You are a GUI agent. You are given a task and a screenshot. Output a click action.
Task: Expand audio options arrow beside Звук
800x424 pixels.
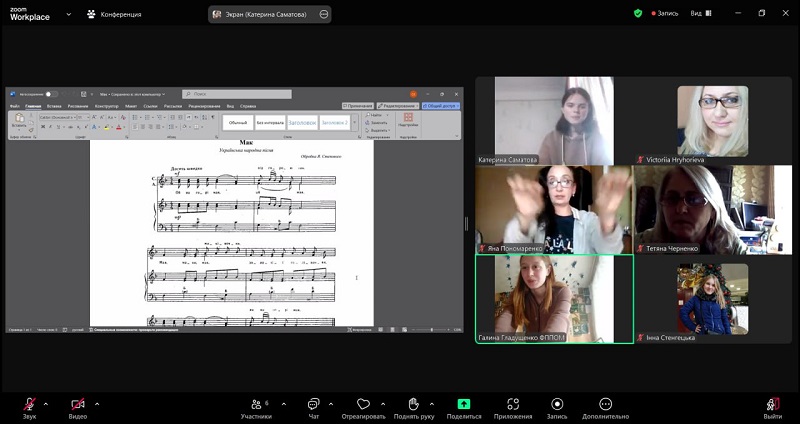pyautogui.click(x=46, y=404)
